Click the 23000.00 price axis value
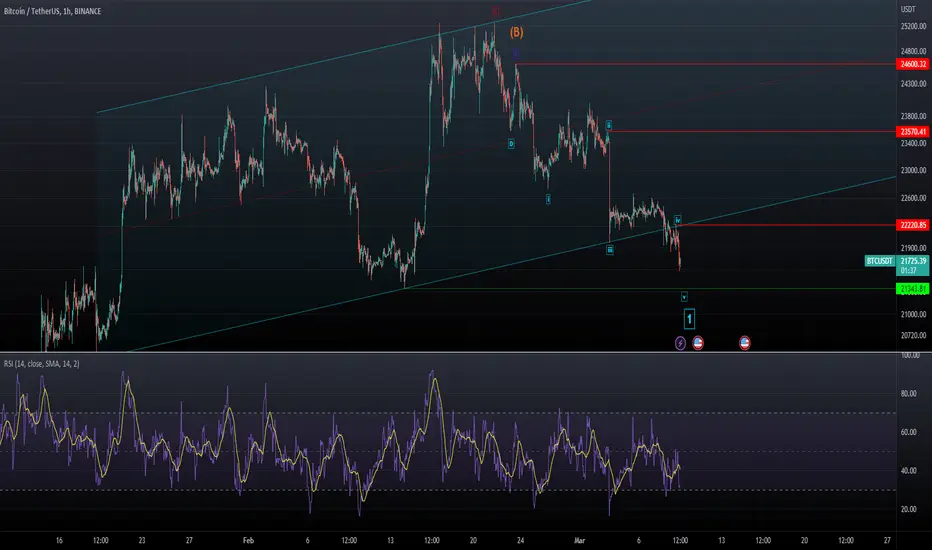This screenshot has width=932, height=550. point(913,170)
